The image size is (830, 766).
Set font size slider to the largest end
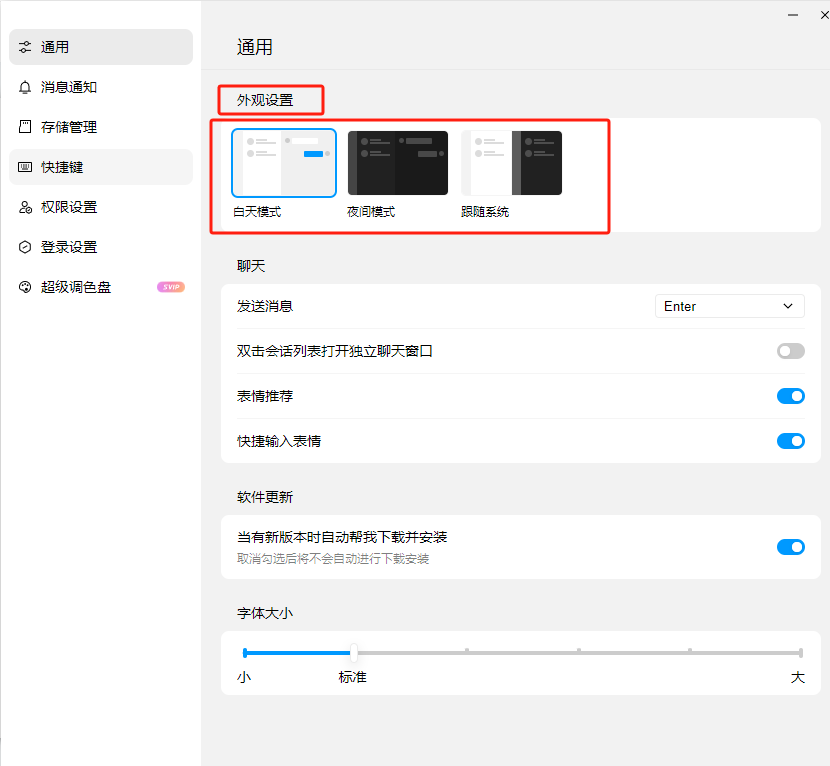tap(800, 653)
